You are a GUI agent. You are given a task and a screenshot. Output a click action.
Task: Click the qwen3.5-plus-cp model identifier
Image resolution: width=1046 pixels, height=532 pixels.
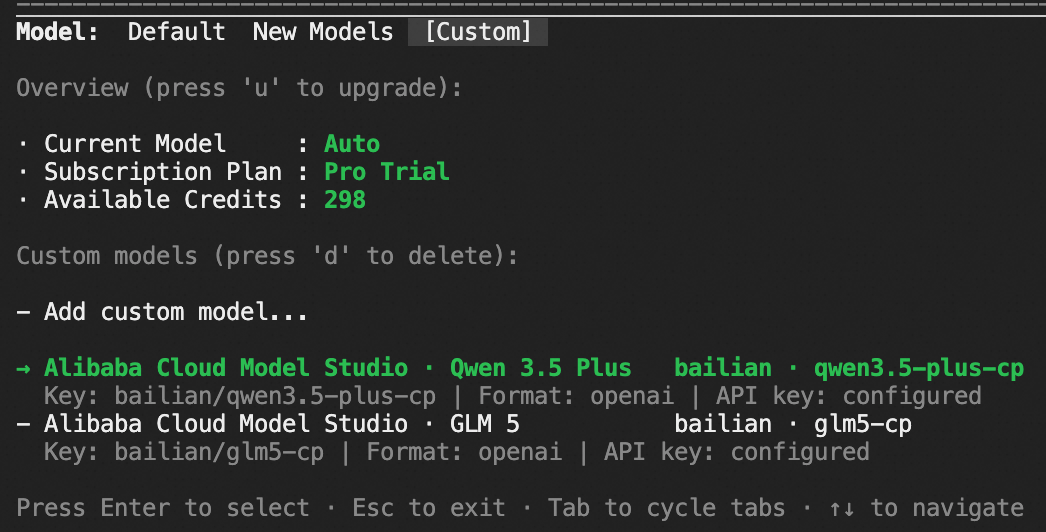coord(920,368)
